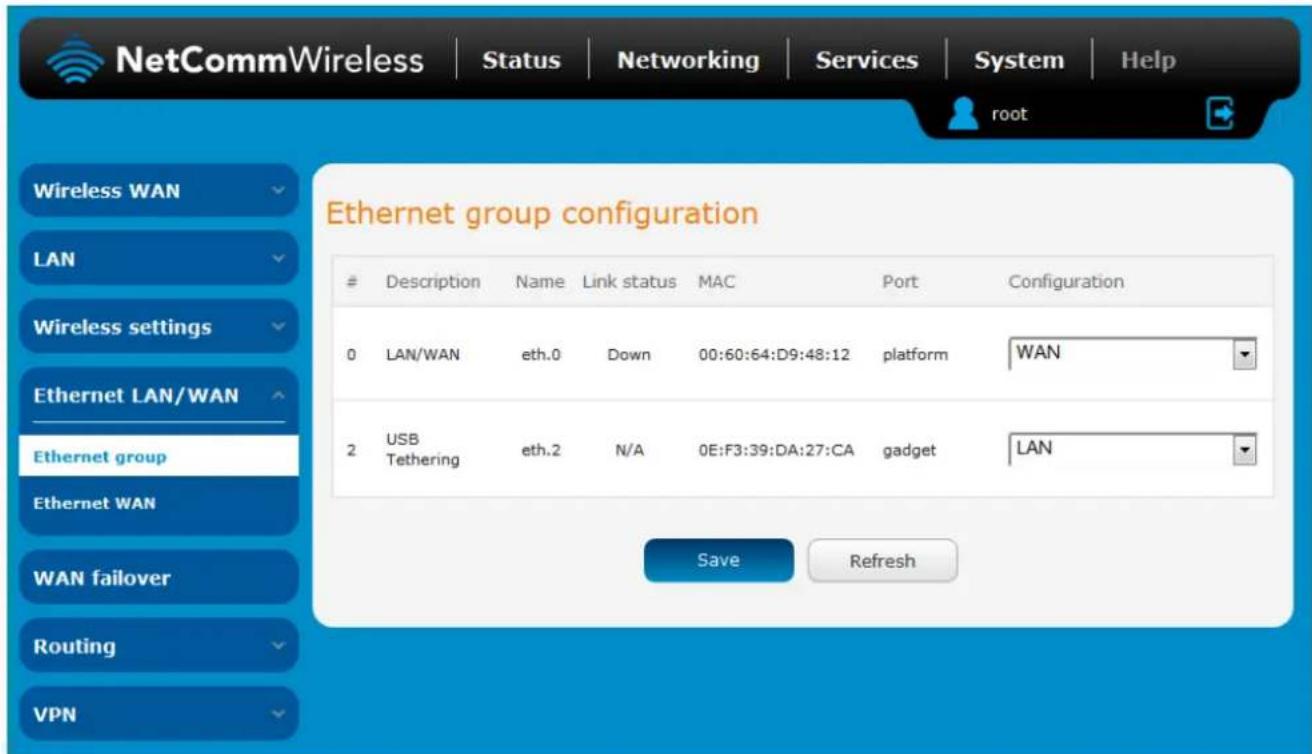Click the Description column header
Image resolution: width=1312 pixels, height=754 pixels.
[x=433, y=282]
